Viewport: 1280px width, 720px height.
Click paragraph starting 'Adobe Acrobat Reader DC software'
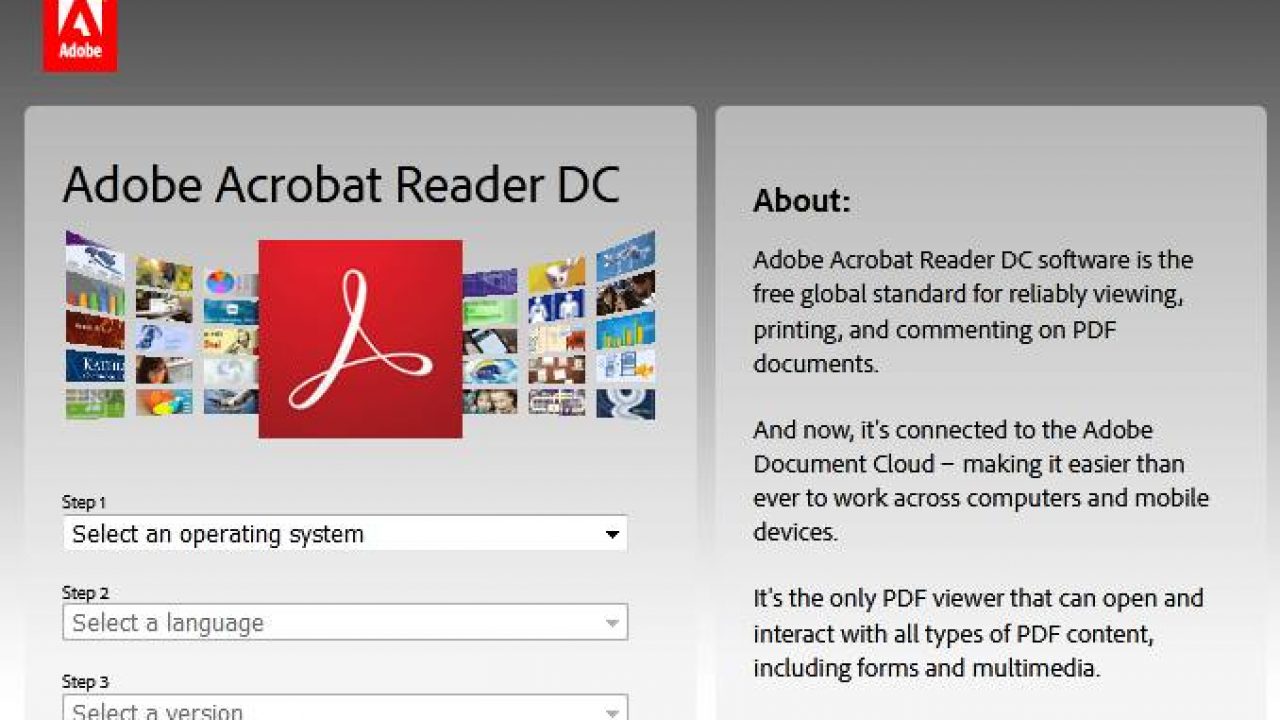tap(973, 311)
